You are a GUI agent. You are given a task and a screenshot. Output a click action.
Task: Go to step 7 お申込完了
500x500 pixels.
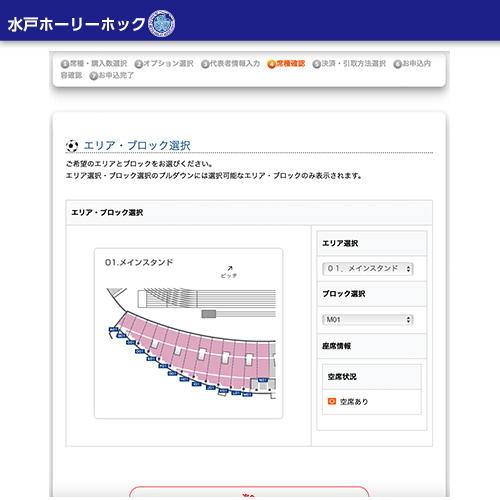click(111, 76)
